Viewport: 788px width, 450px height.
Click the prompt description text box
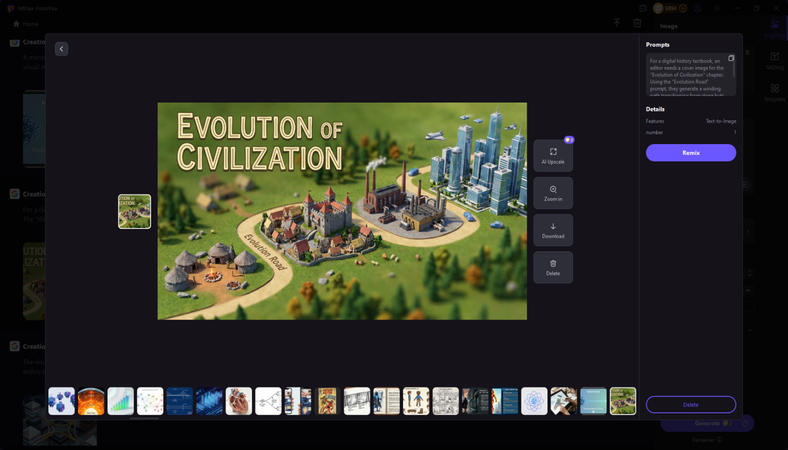click(686, 75)
